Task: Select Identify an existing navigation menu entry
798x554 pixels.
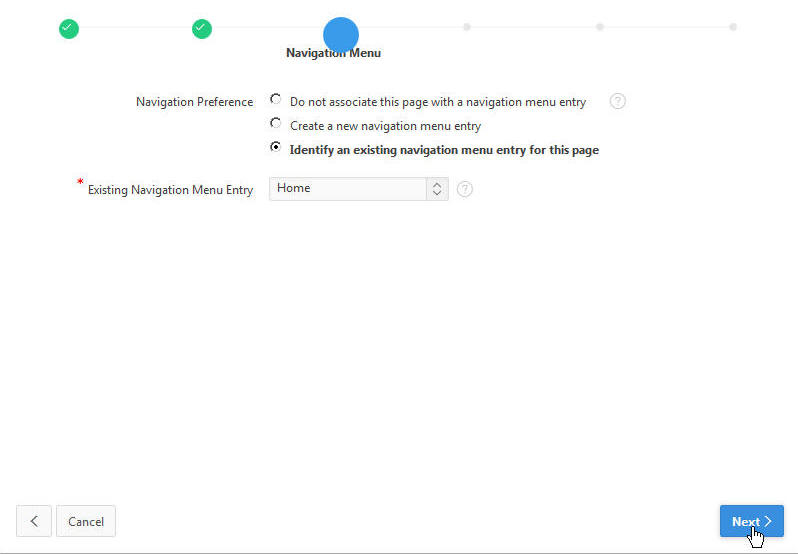Action: click(x=275, y=147)
